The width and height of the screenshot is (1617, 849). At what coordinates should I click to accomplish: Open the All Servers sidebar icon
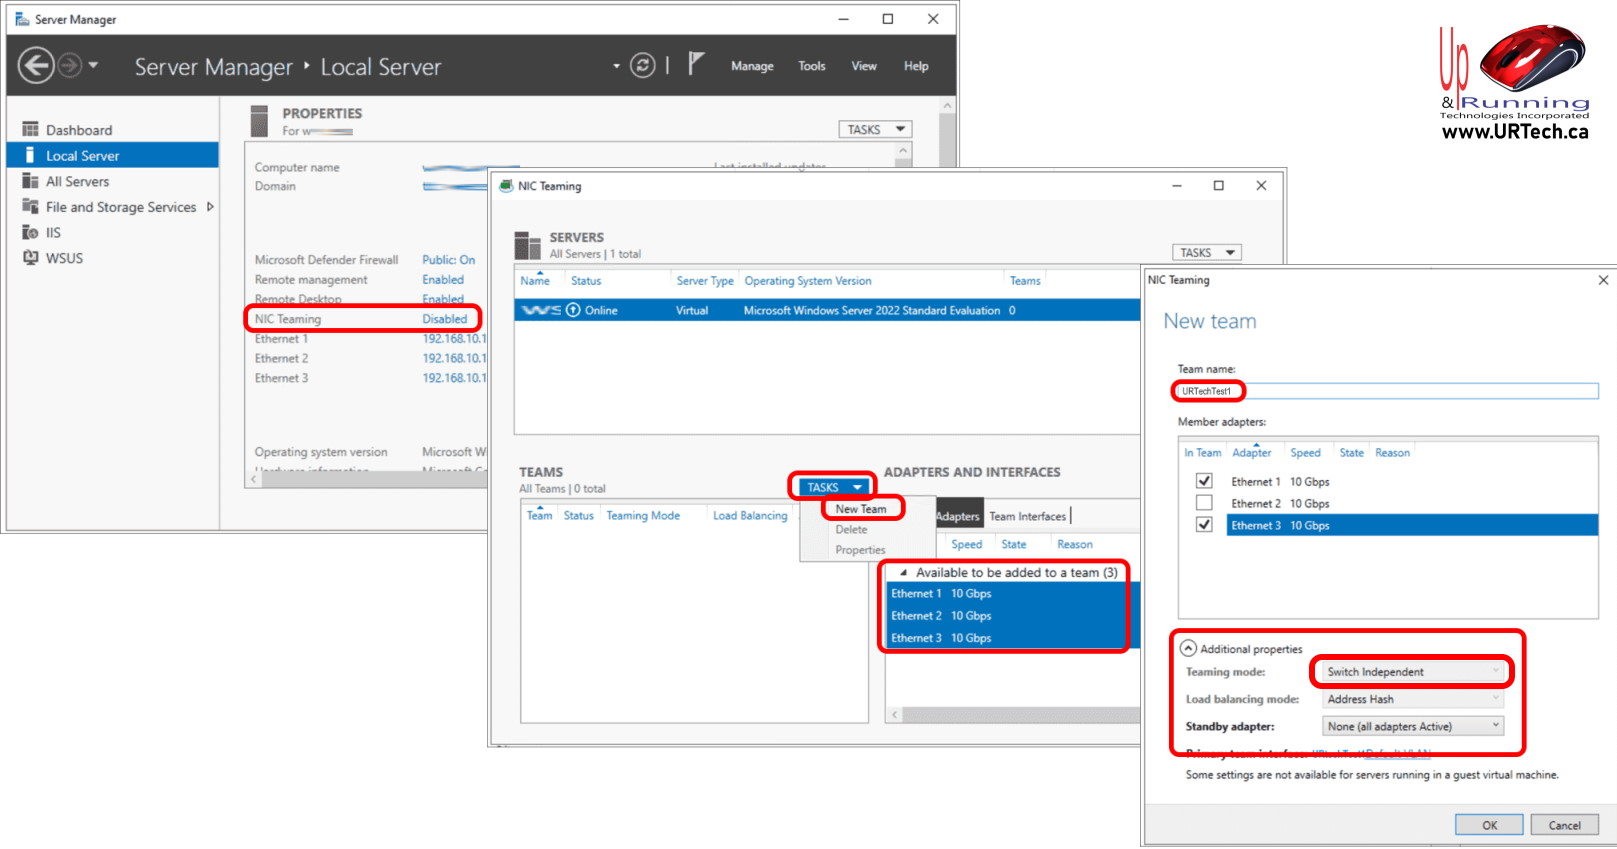[x=30, y=181]
